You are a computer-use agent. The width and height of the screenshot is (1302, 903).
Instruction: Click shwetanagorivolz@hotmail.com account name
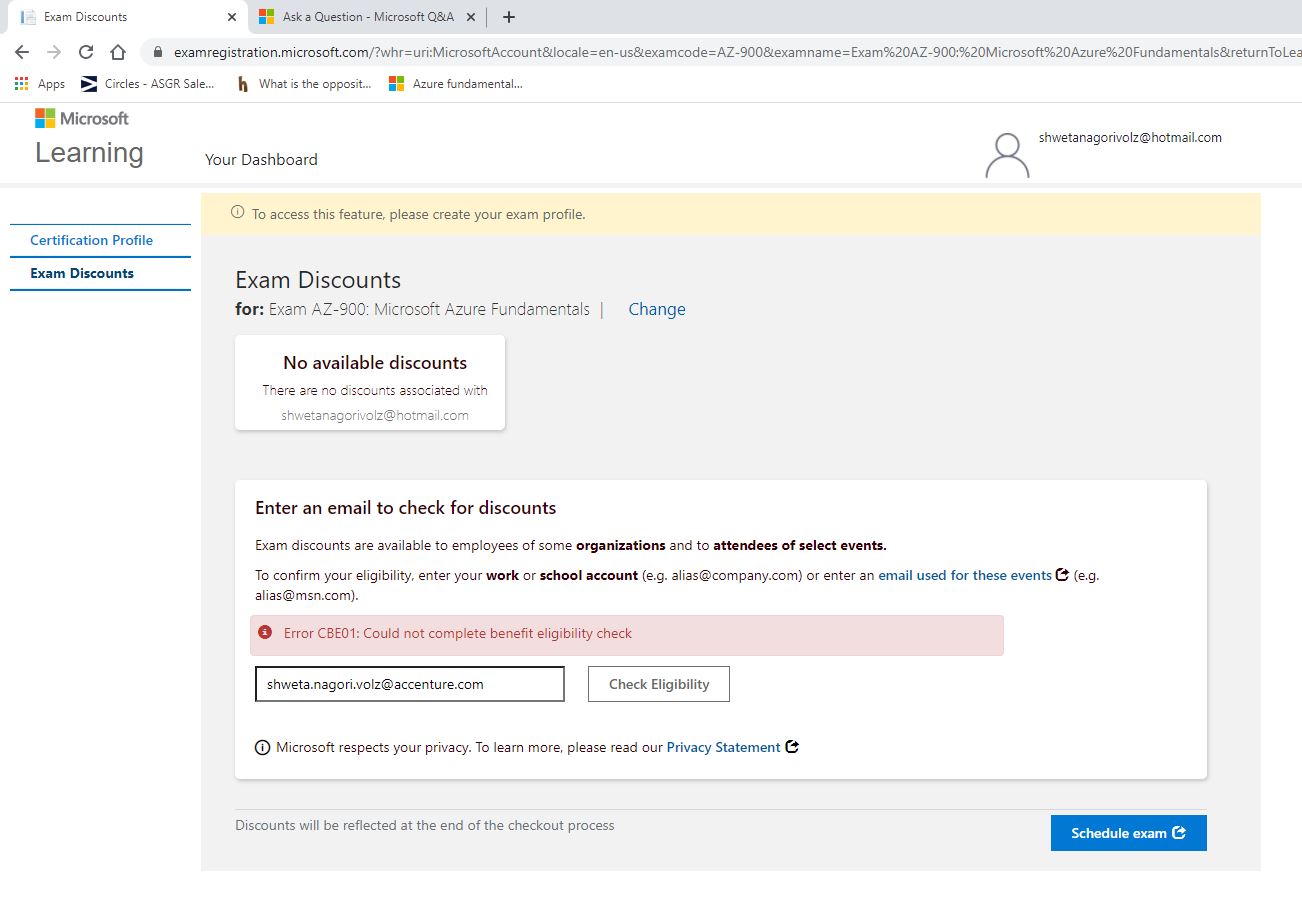click(x=1130, y=138)
